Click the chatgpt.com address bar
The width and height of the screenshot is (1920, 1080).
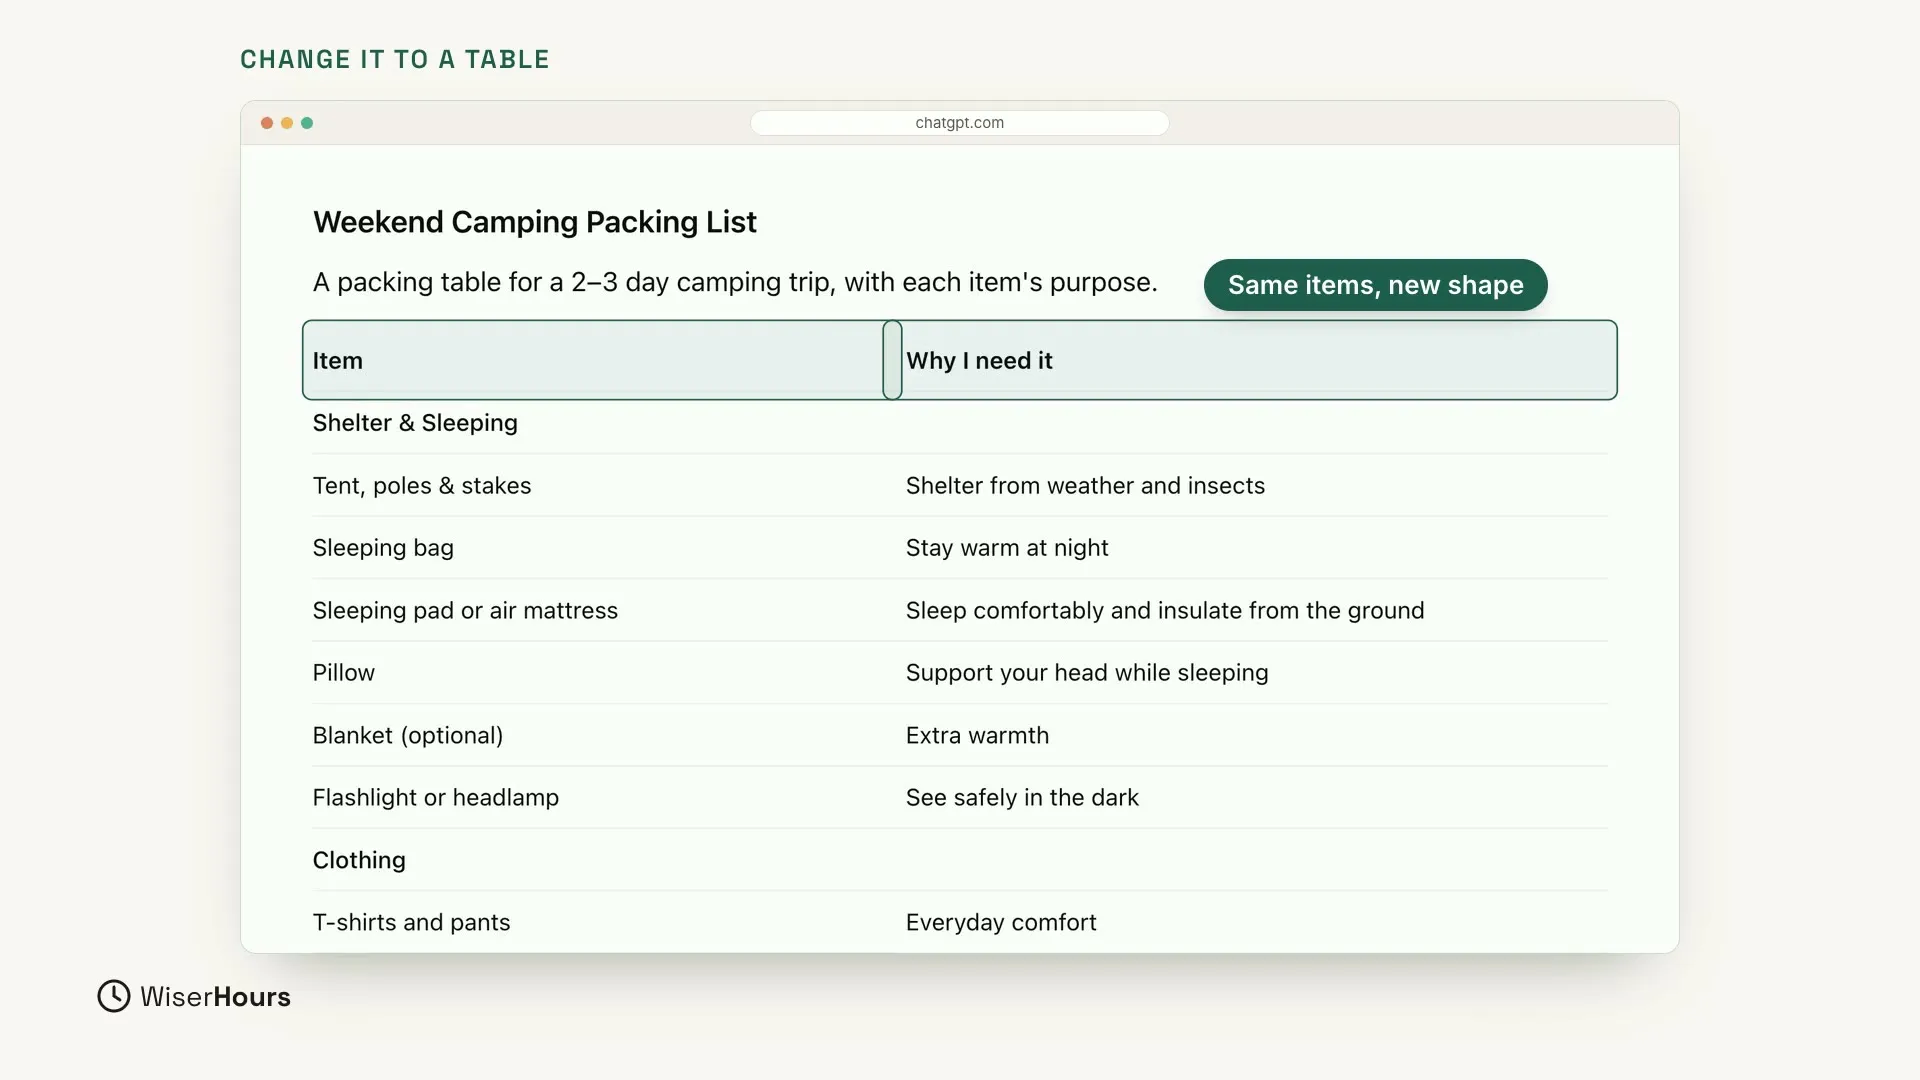point(959,123)
